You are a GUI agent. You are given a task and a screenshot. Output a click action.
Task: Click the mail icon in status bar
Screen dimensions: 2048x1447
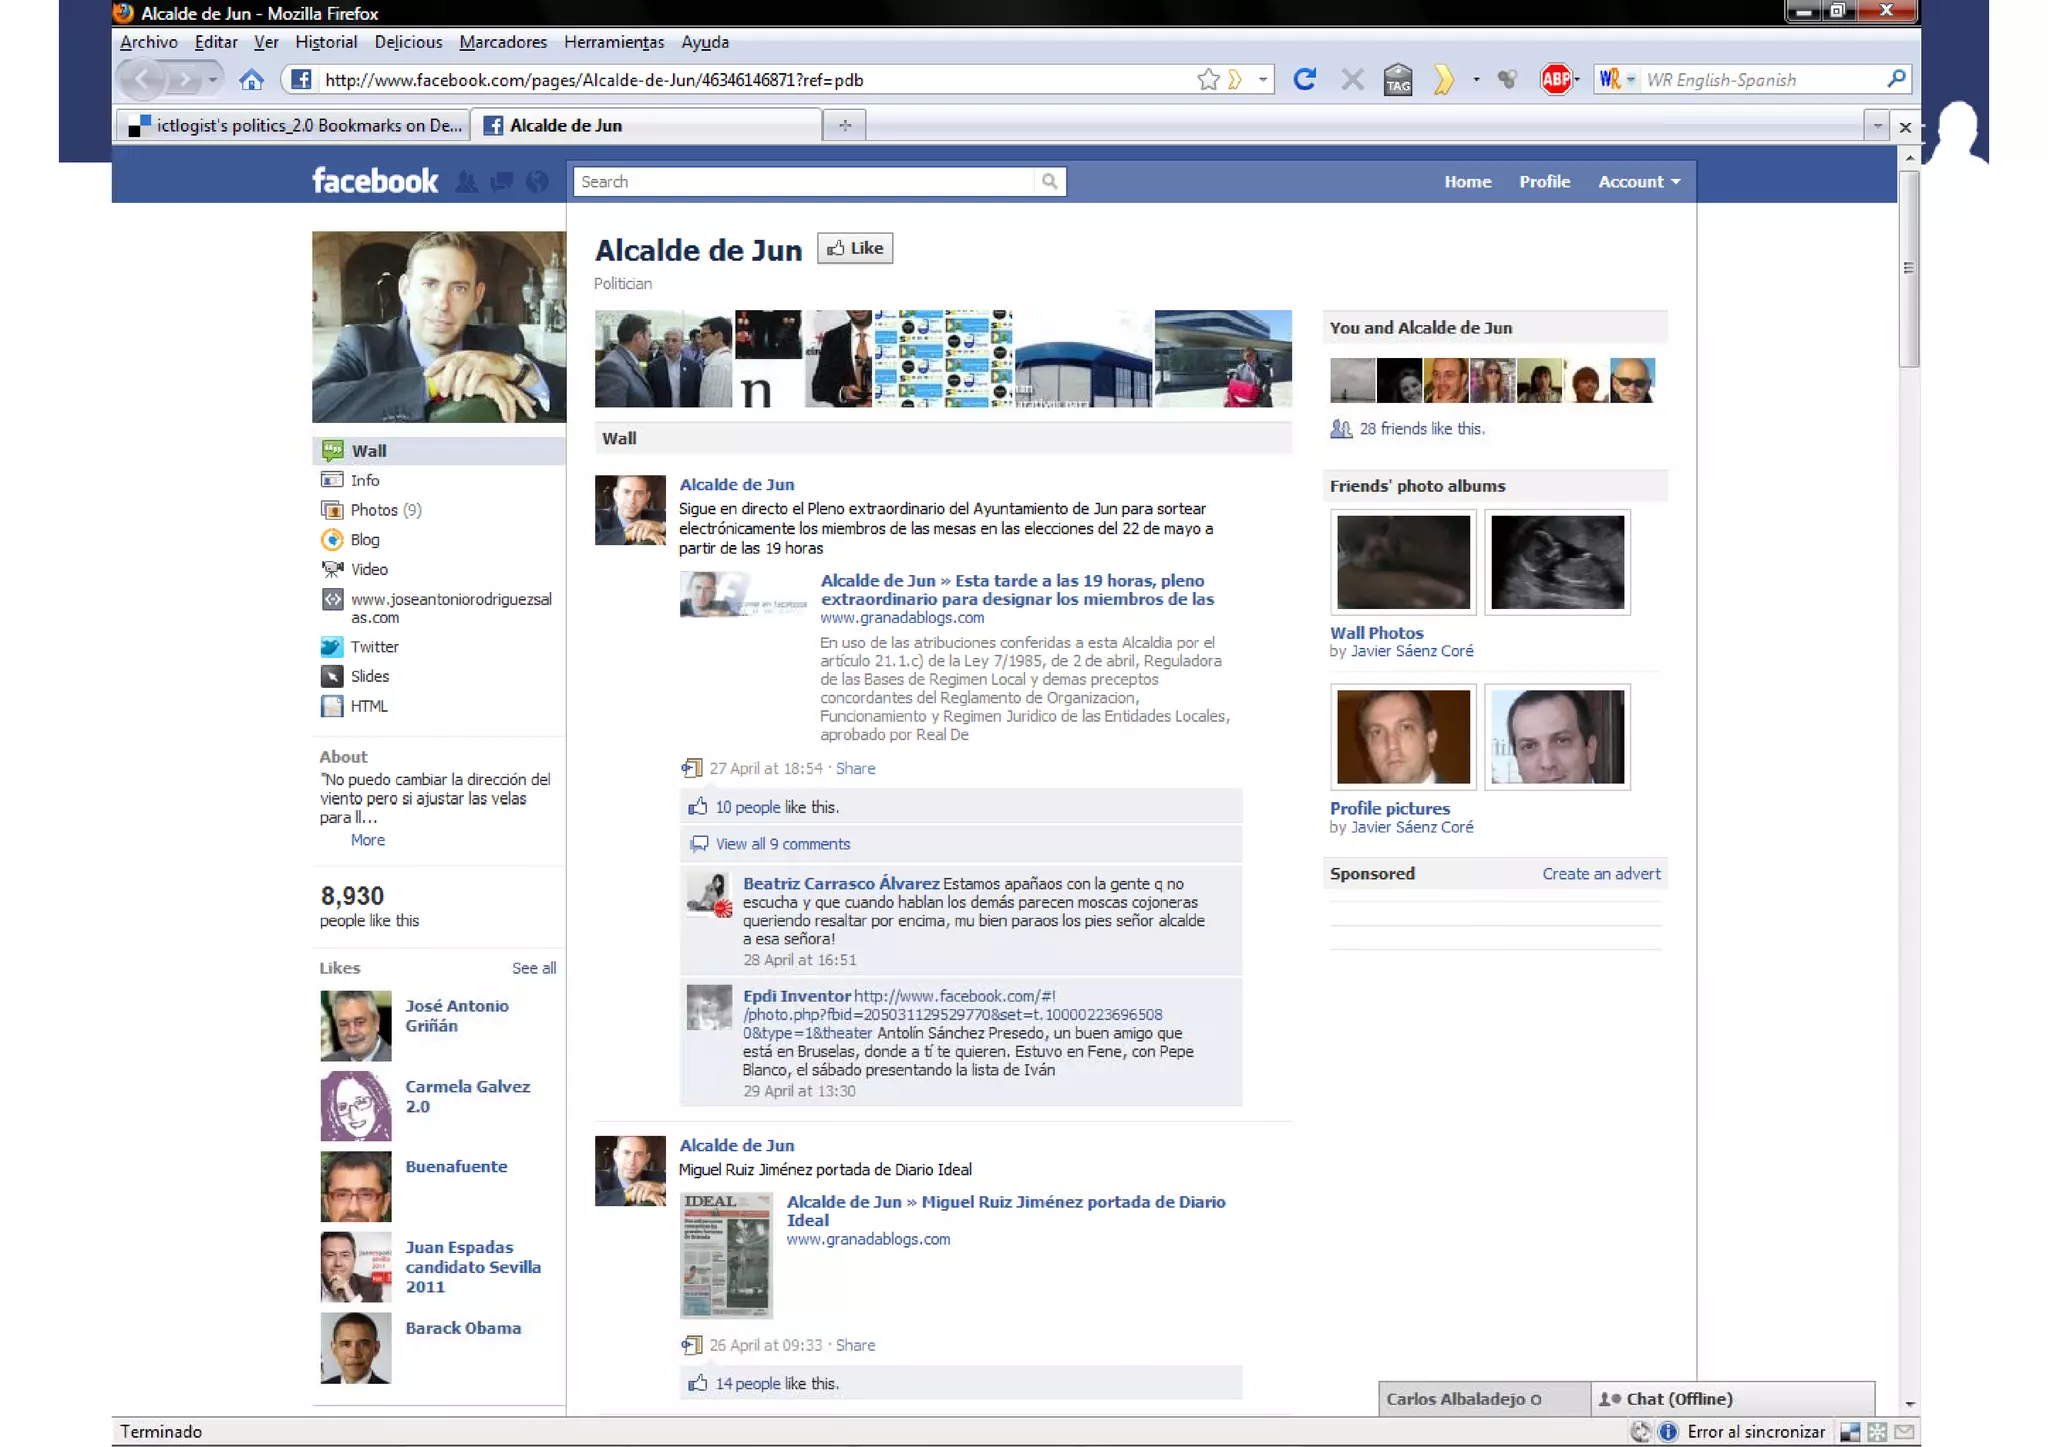pyautogui.click(x=1904, y=1432)
